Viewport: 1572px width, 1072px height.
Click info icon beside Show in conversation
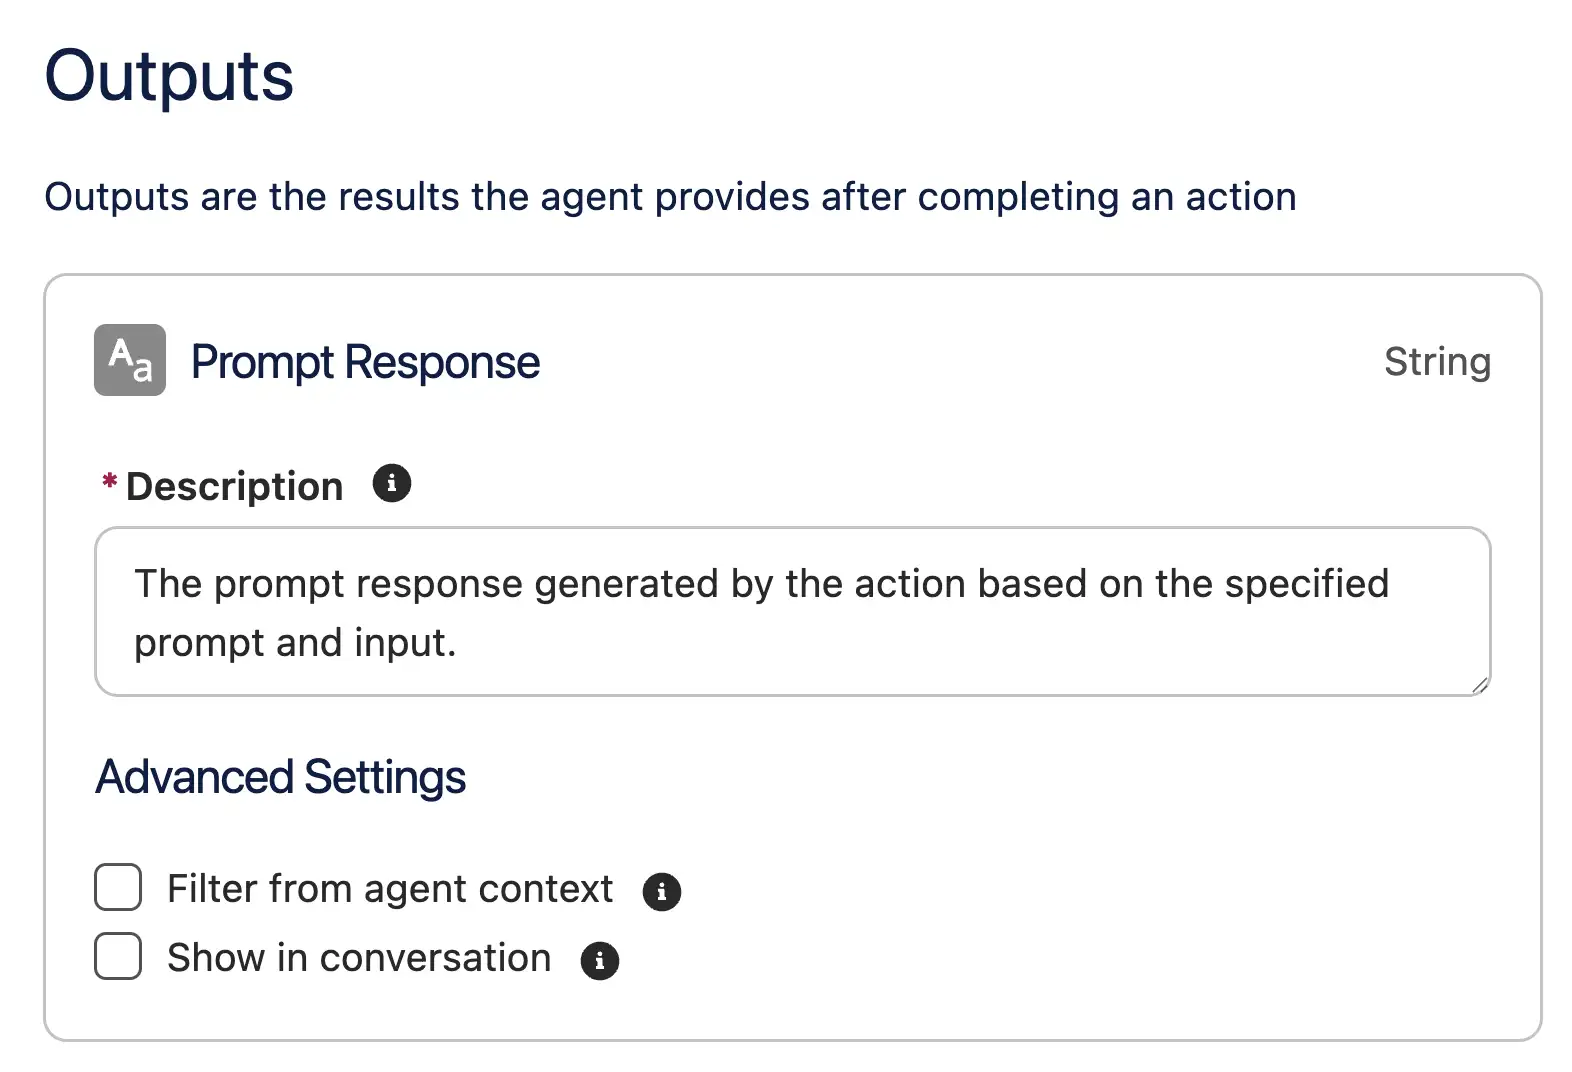click(599, 961)
